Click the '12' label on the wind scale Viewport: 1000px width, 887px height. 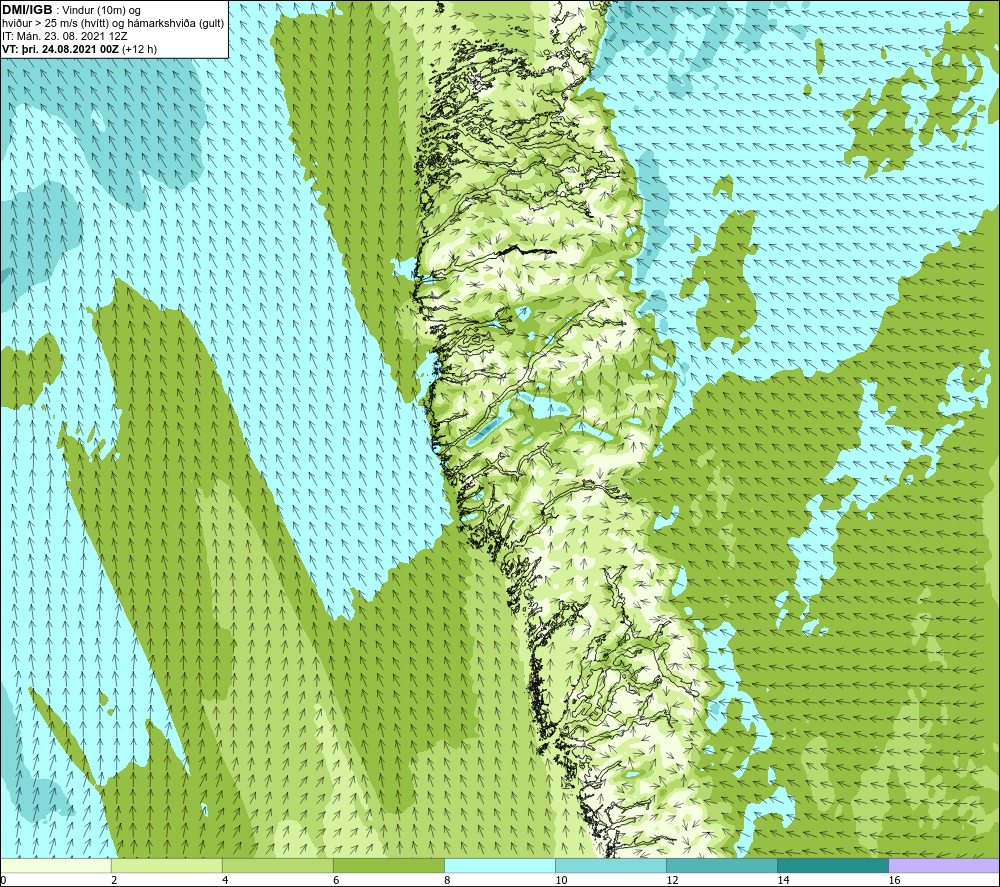(x=672, y=881)
